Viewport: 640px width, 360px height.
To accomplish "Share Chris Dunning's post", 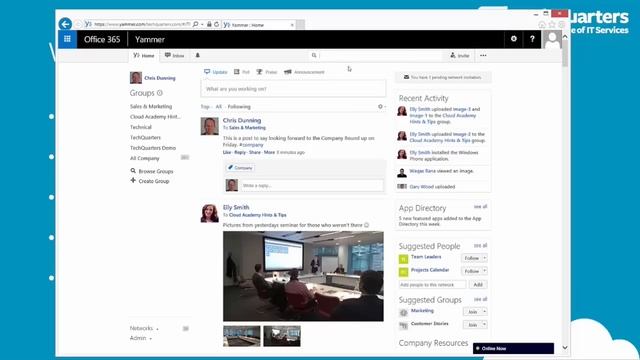I will (x=255, y=152).
